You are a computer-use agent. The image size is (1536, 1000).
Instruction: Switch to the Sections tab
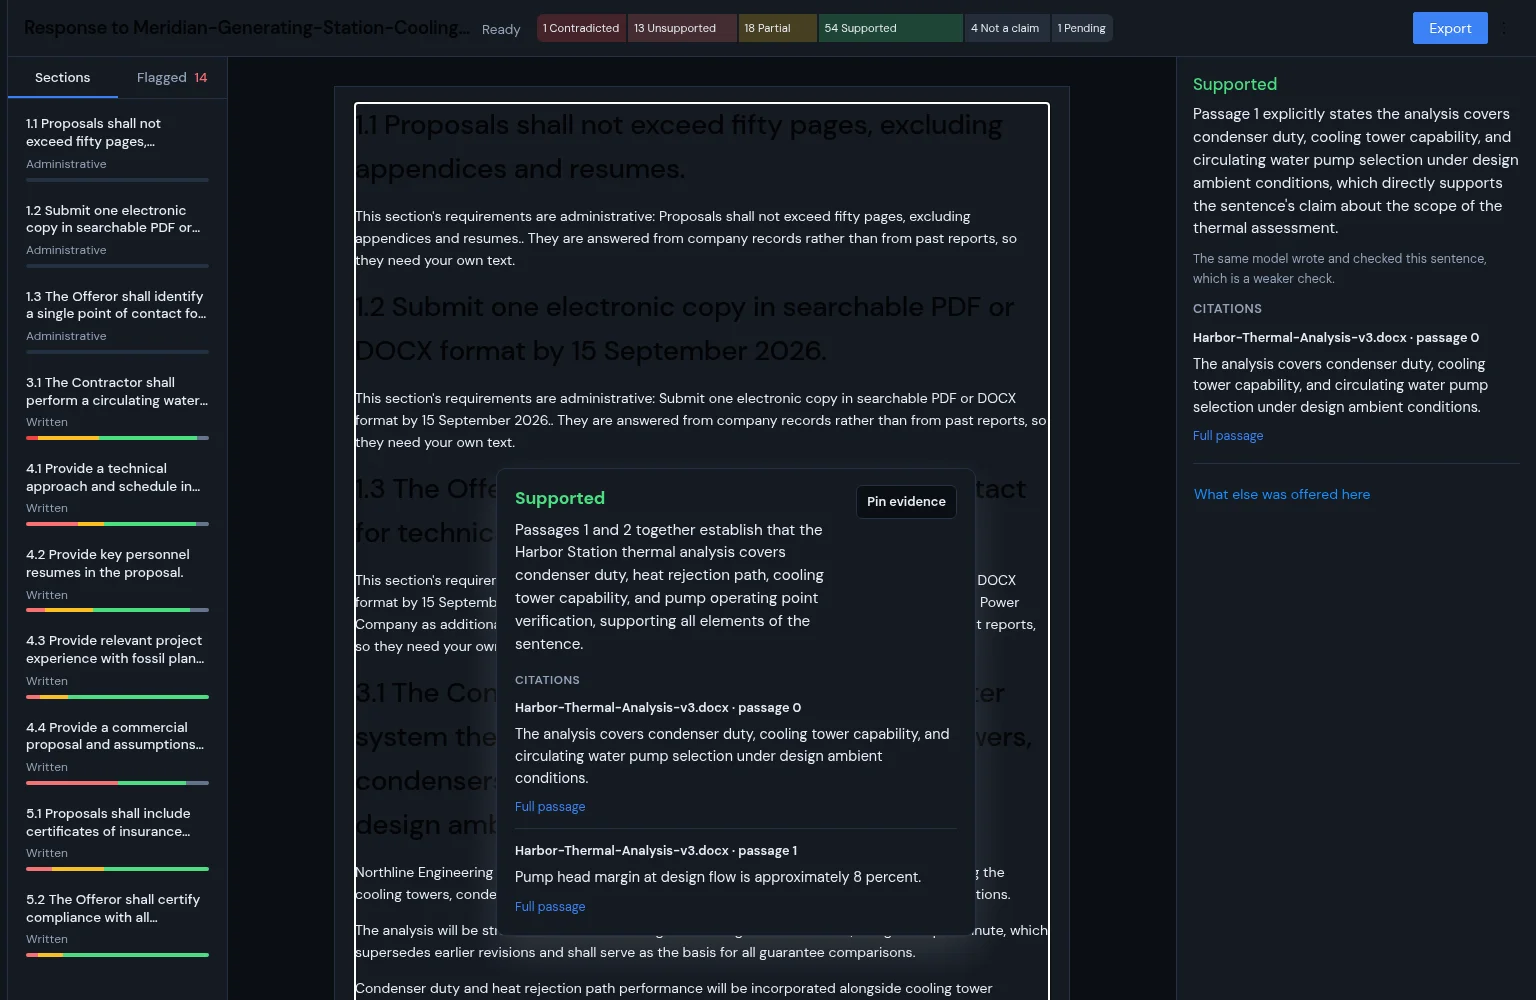point(62,77)
